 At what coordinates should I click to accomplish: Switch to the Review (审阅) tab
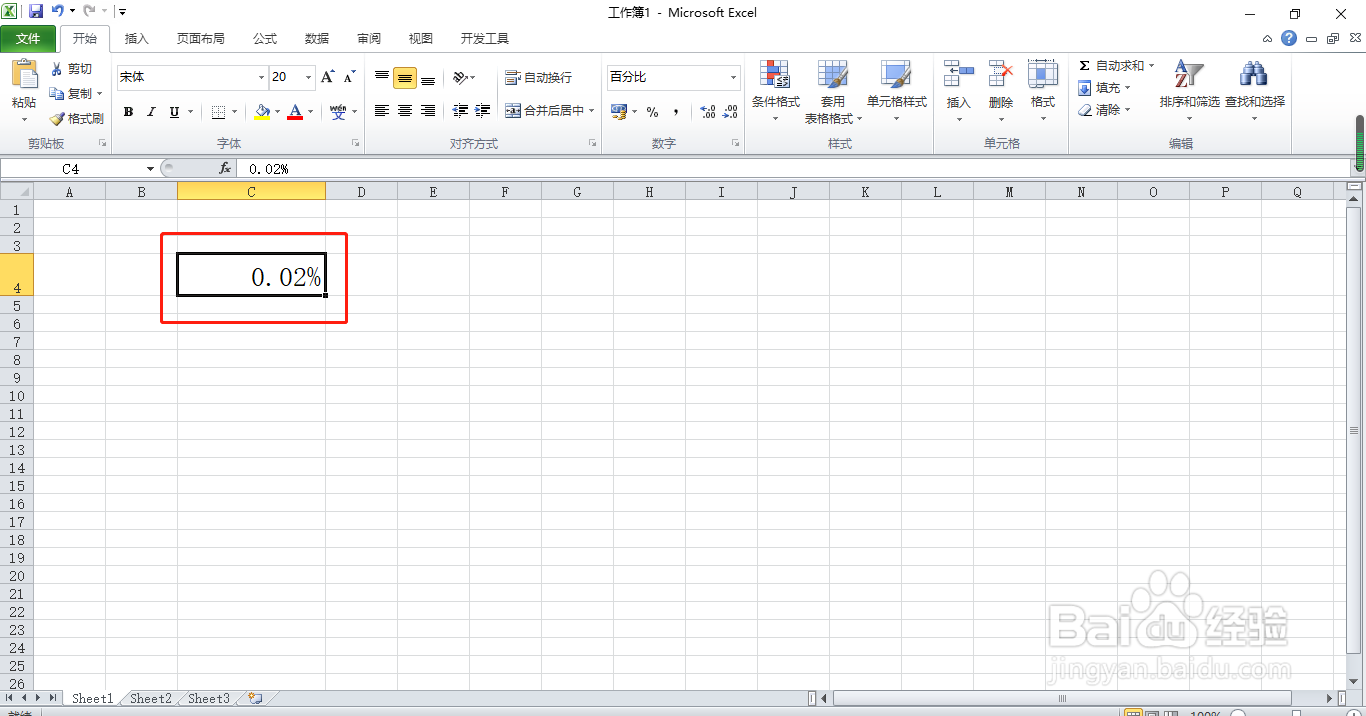[x=369, y=39]
